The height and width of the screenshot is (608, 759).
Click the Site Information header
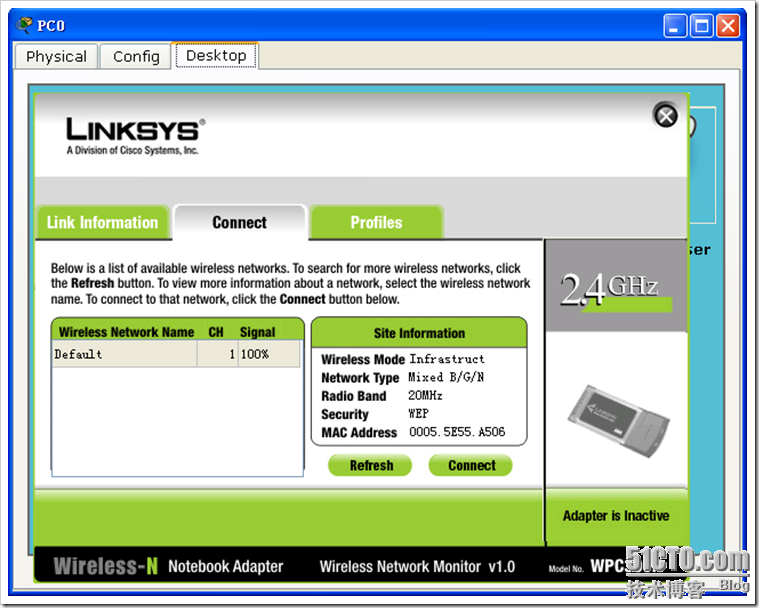pyautogui.click(x=419, y=333)
